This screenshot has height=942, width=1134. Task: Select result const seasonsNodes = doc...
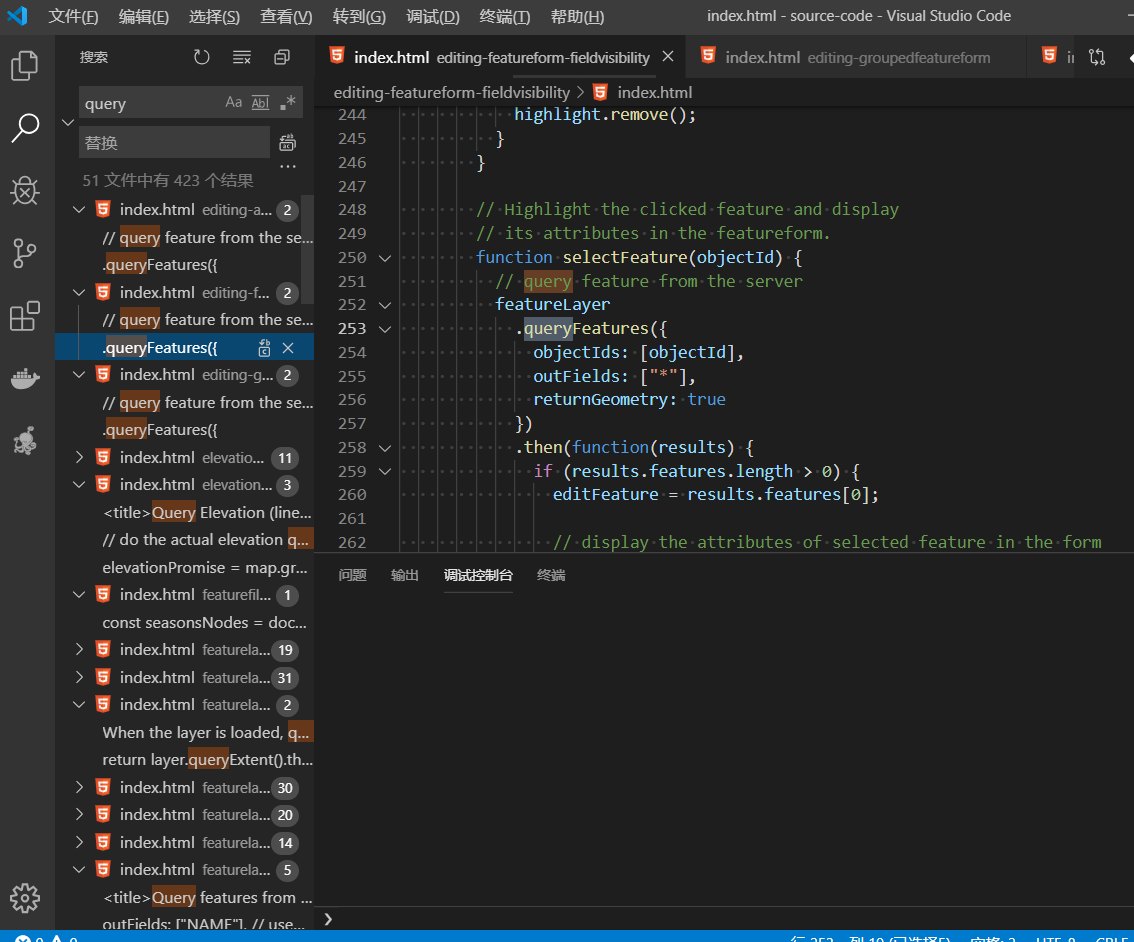click(205, 622)
